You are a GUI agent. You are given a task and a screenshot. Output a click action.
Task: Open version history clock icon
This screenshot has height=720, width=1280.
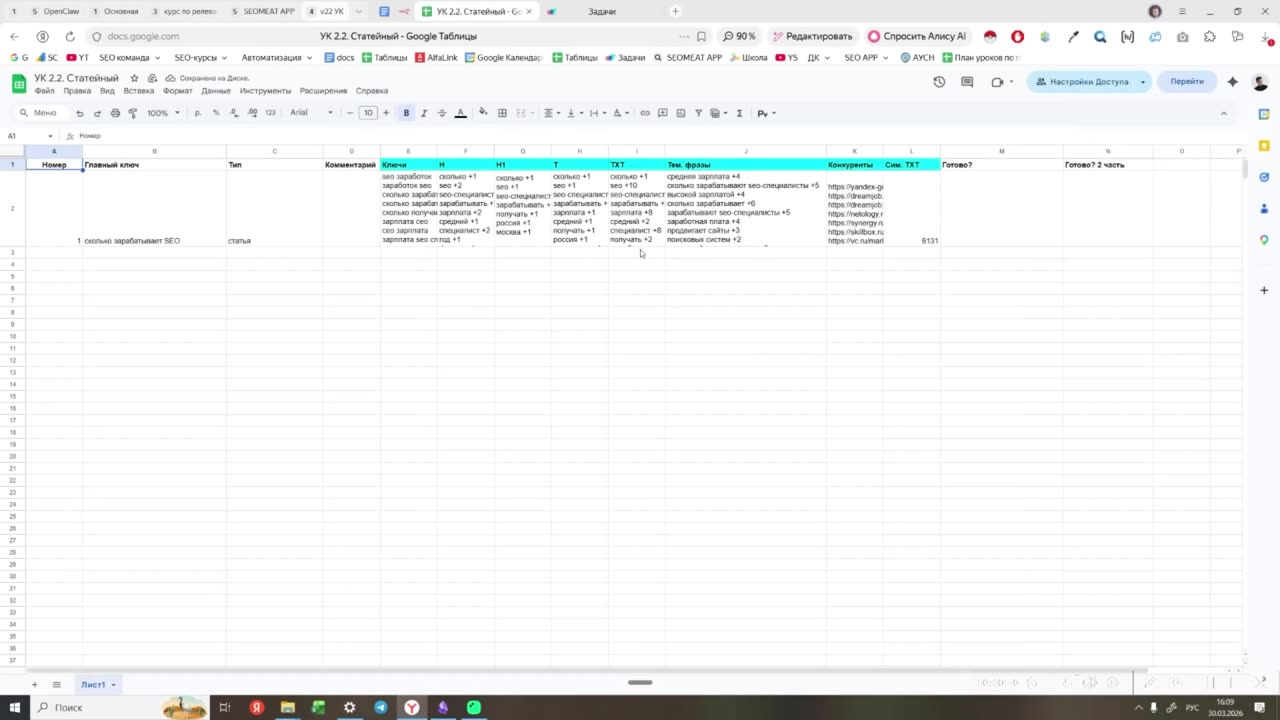coord(939,82)
